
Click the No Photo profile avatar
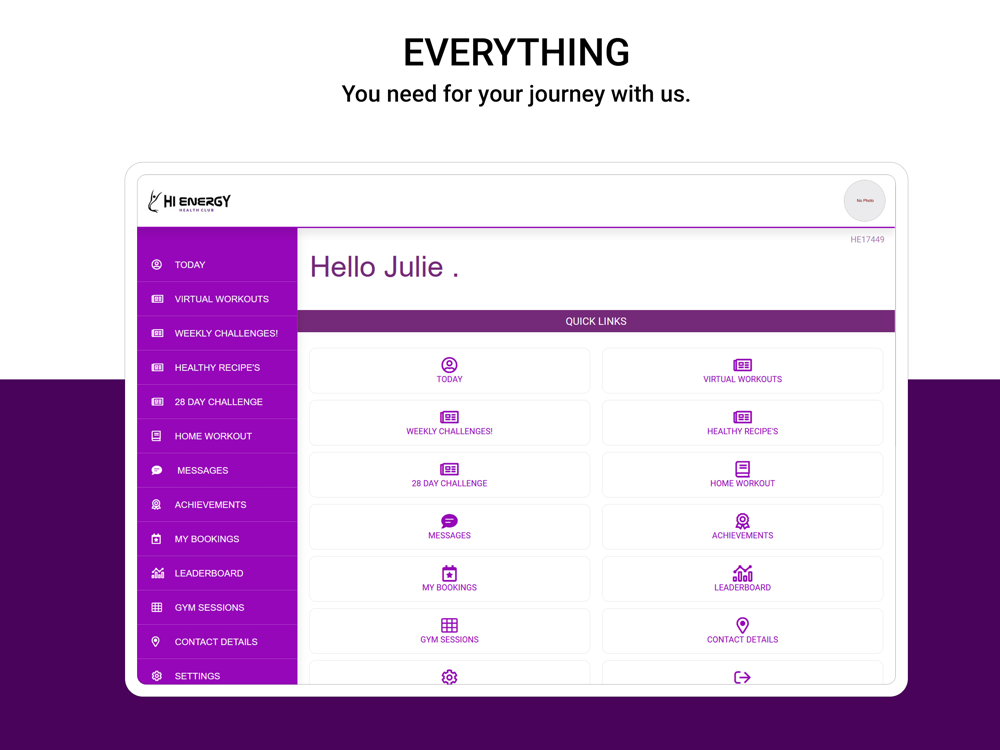(865, 201)
